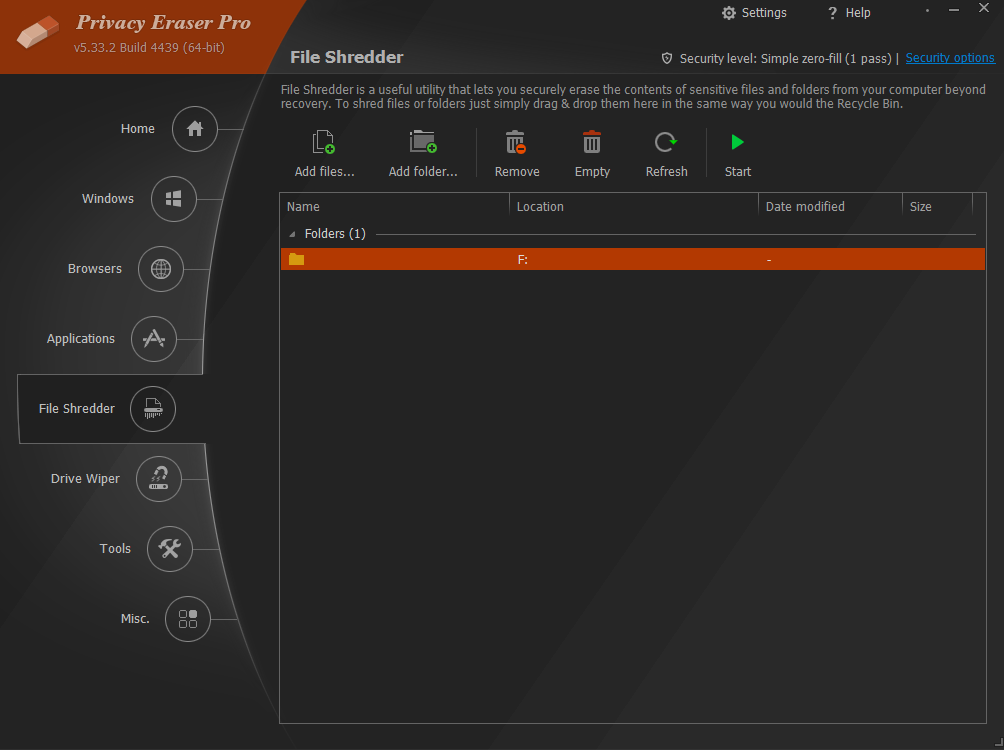Click the 'F:' location cell
This screenshot has width=1004, height=750.
pos(522,259)
